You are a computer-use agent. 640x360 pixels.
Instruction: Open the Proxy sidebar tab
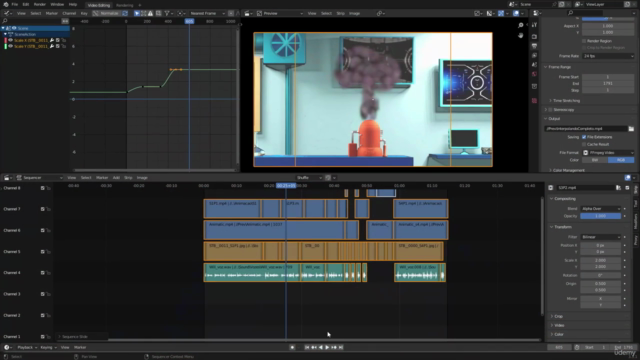click(x=636, y=240)
